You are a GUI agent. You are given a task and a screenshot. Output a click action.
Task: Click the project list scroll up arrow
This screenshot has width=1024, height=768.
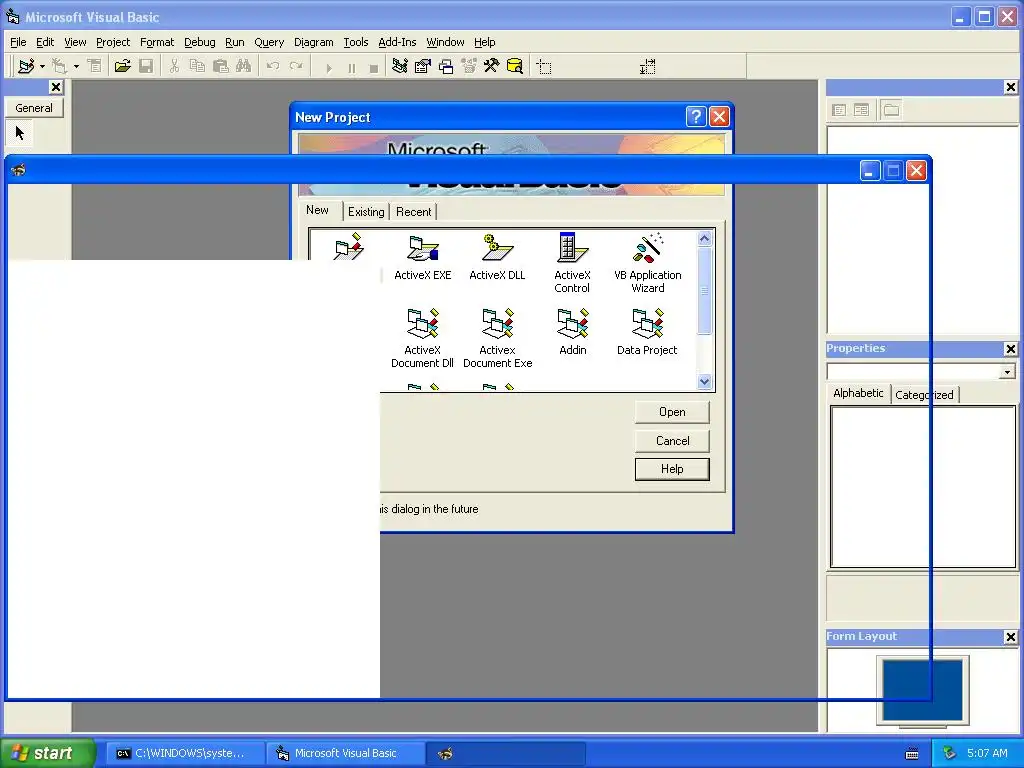(x=704, y=238)
